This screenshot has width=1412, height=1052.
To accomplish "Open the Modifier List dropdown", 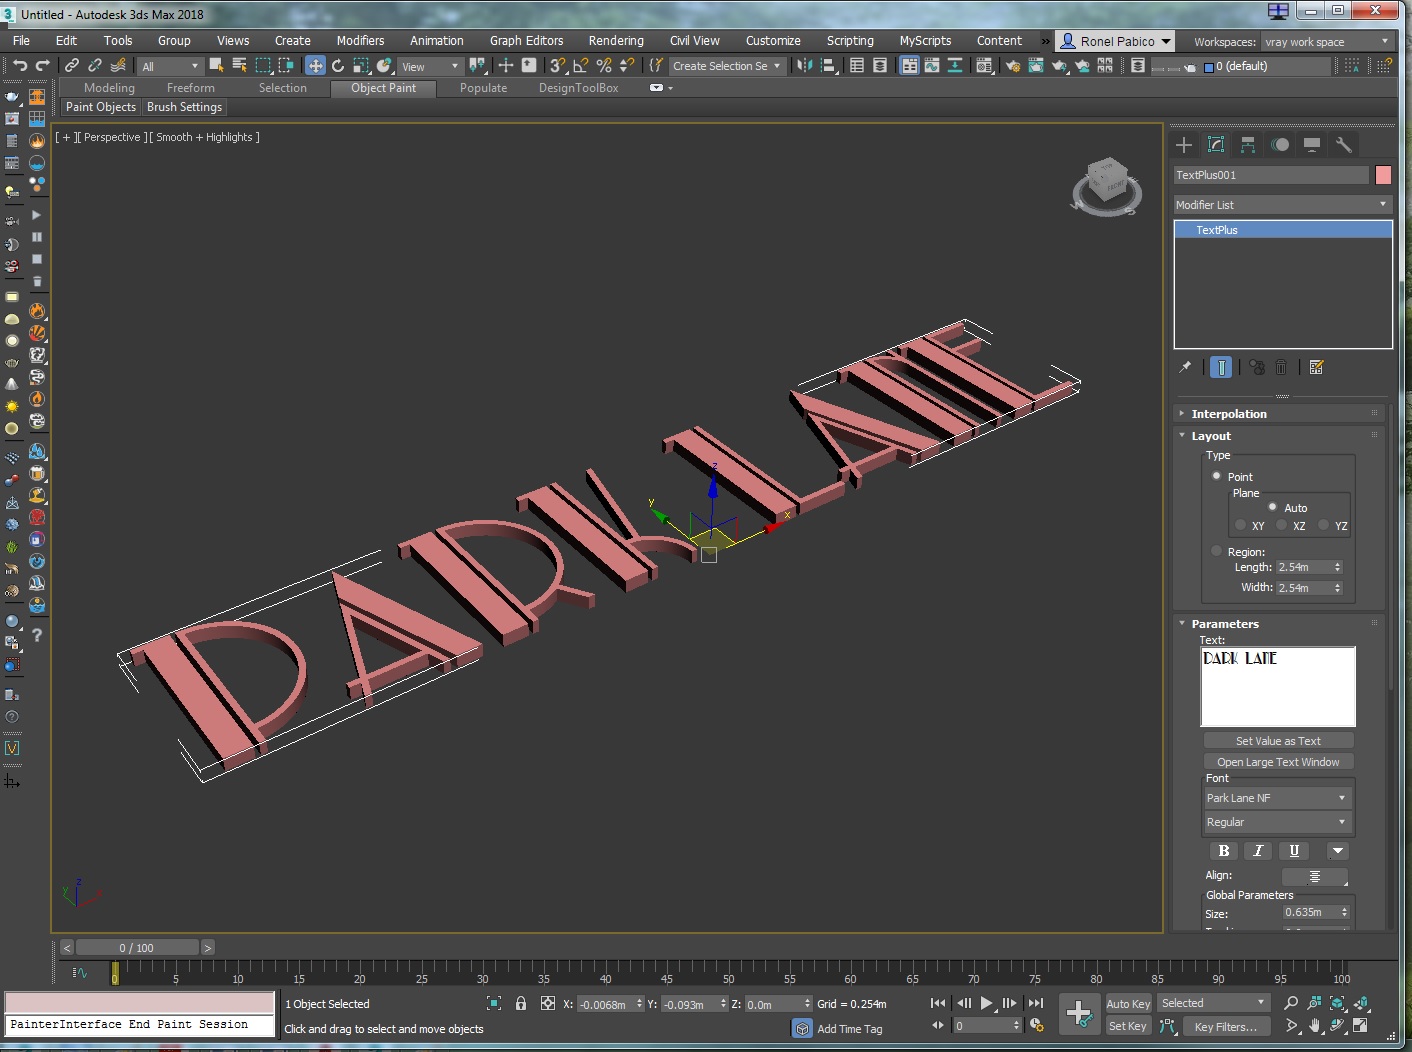I will point(1282,205).
